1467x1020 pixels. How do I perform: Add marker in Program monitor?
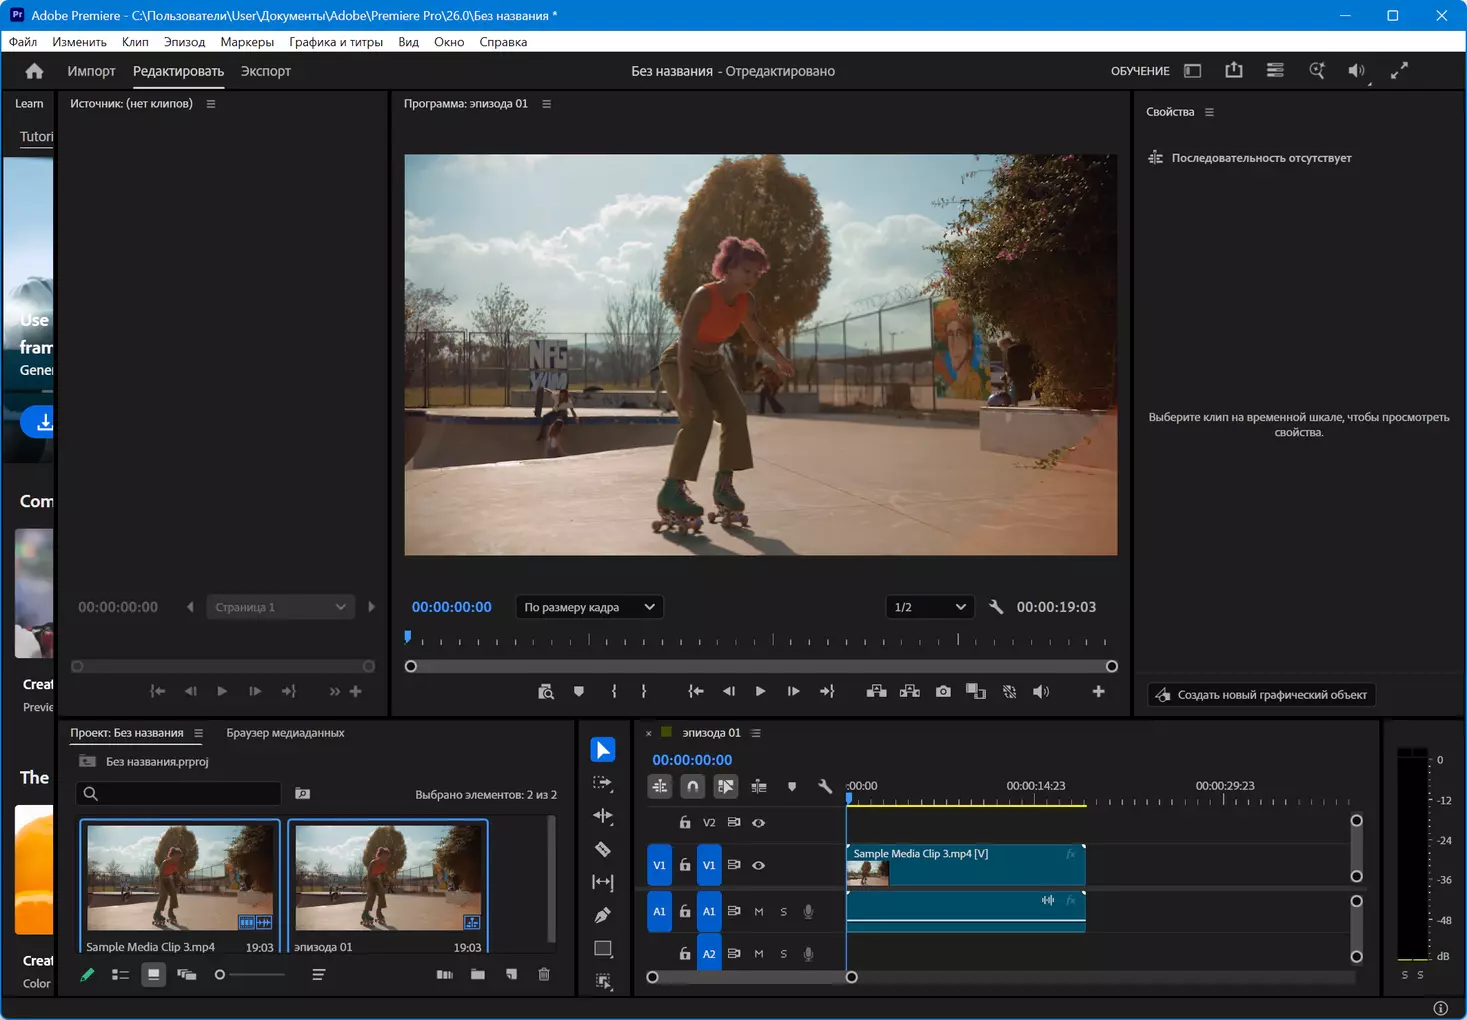coord(579,691)
